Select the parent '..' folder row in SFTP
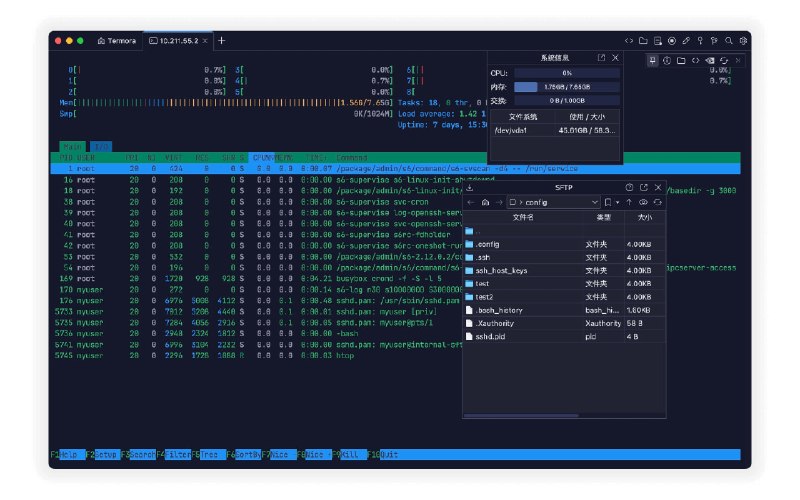Image resolution: width=800 pixels, height=500 pixels. (564, 231)
